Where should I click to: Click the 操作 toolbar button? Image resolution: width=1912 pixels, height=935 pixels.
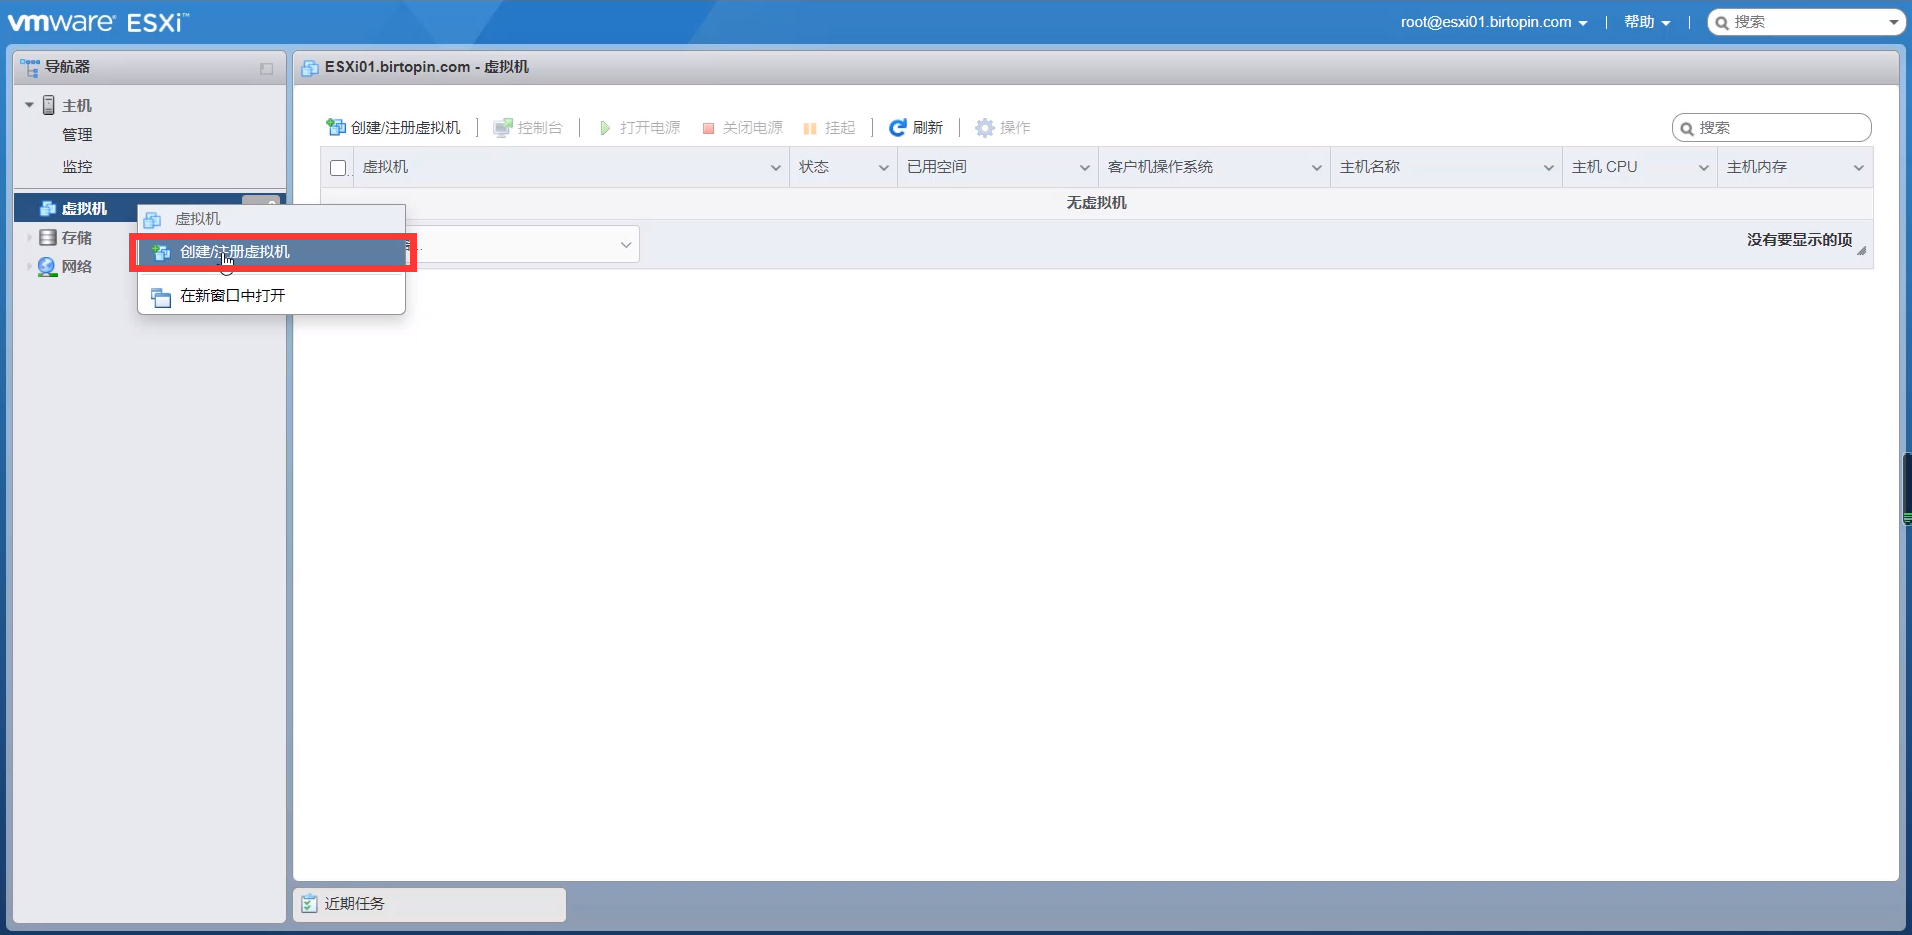(1003, 127)
